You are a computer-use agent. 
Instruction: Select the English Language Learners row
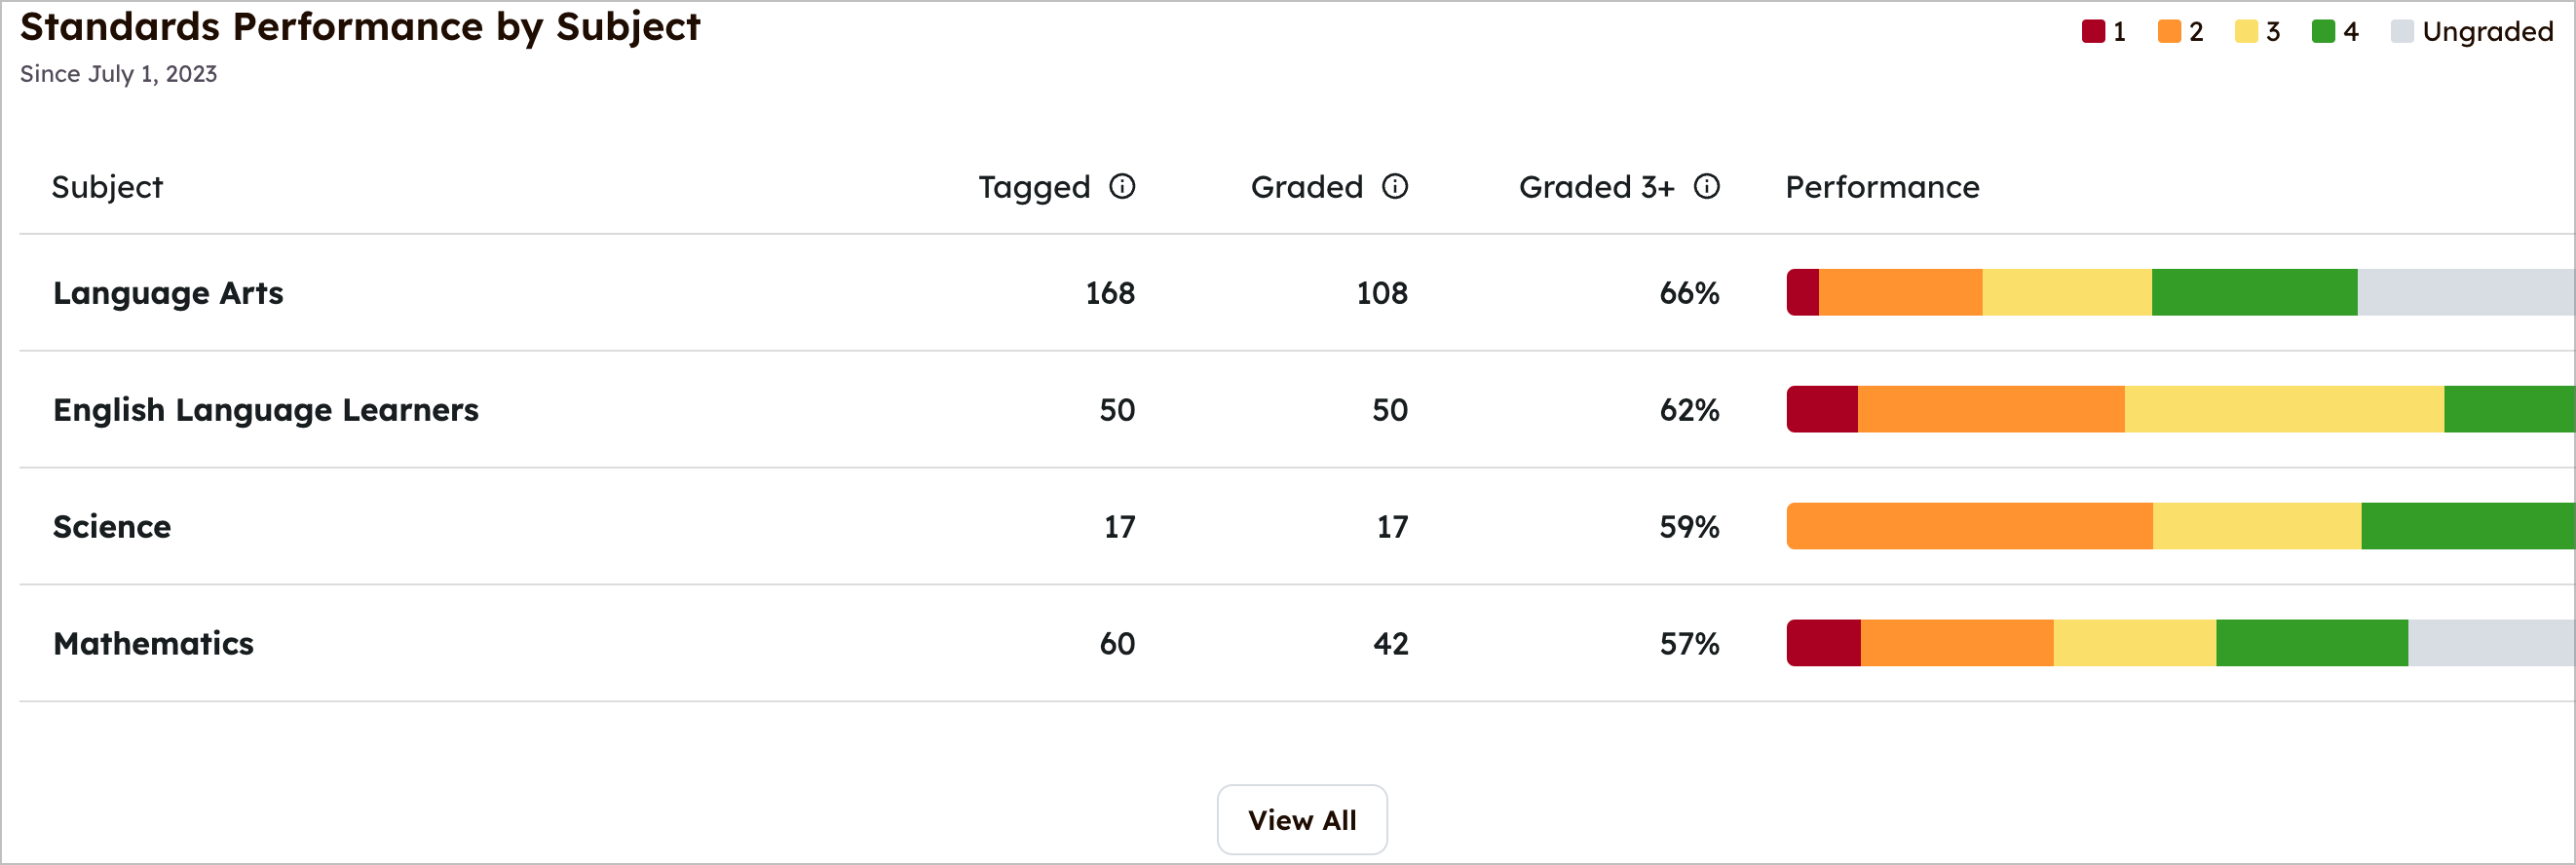click(266, 410)
